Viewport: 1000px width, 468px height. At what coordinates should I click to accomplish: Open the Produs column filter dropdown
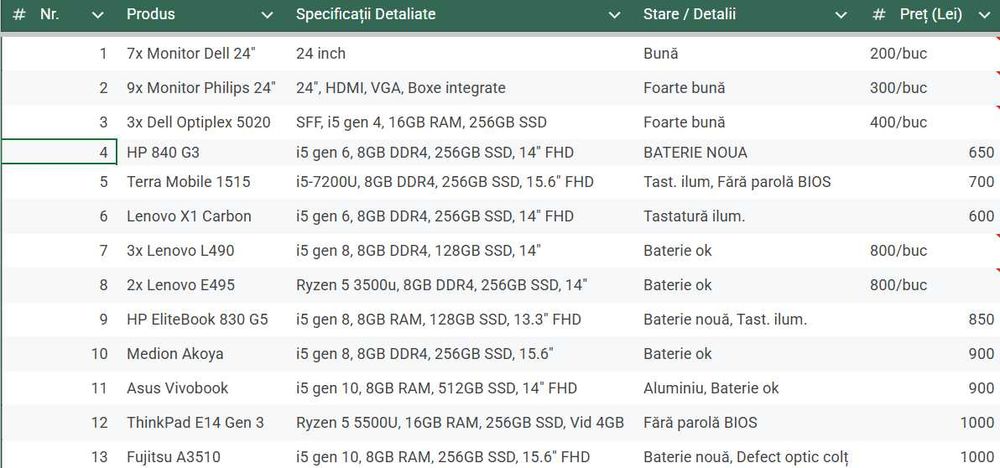267,15
